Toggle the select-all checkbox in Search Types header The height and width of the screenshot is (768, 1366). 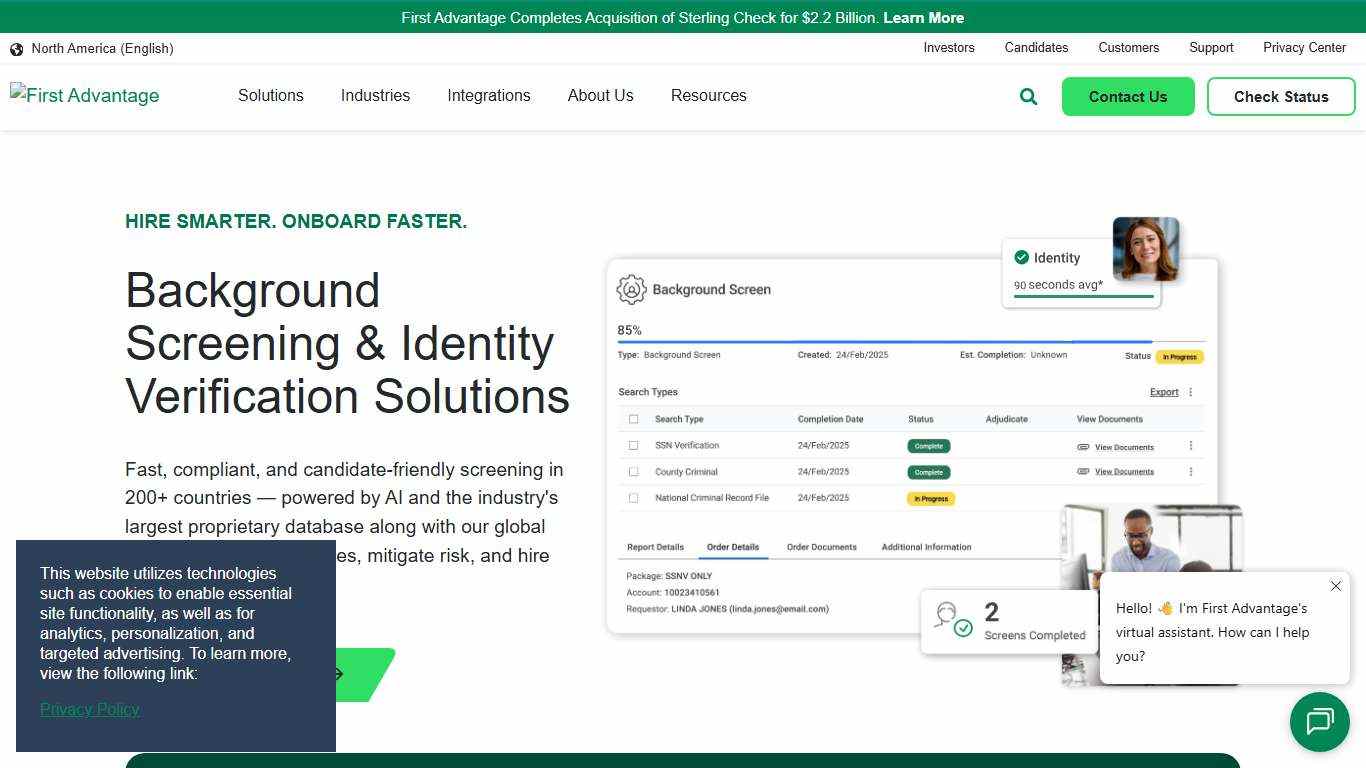[x=633, y=418]
